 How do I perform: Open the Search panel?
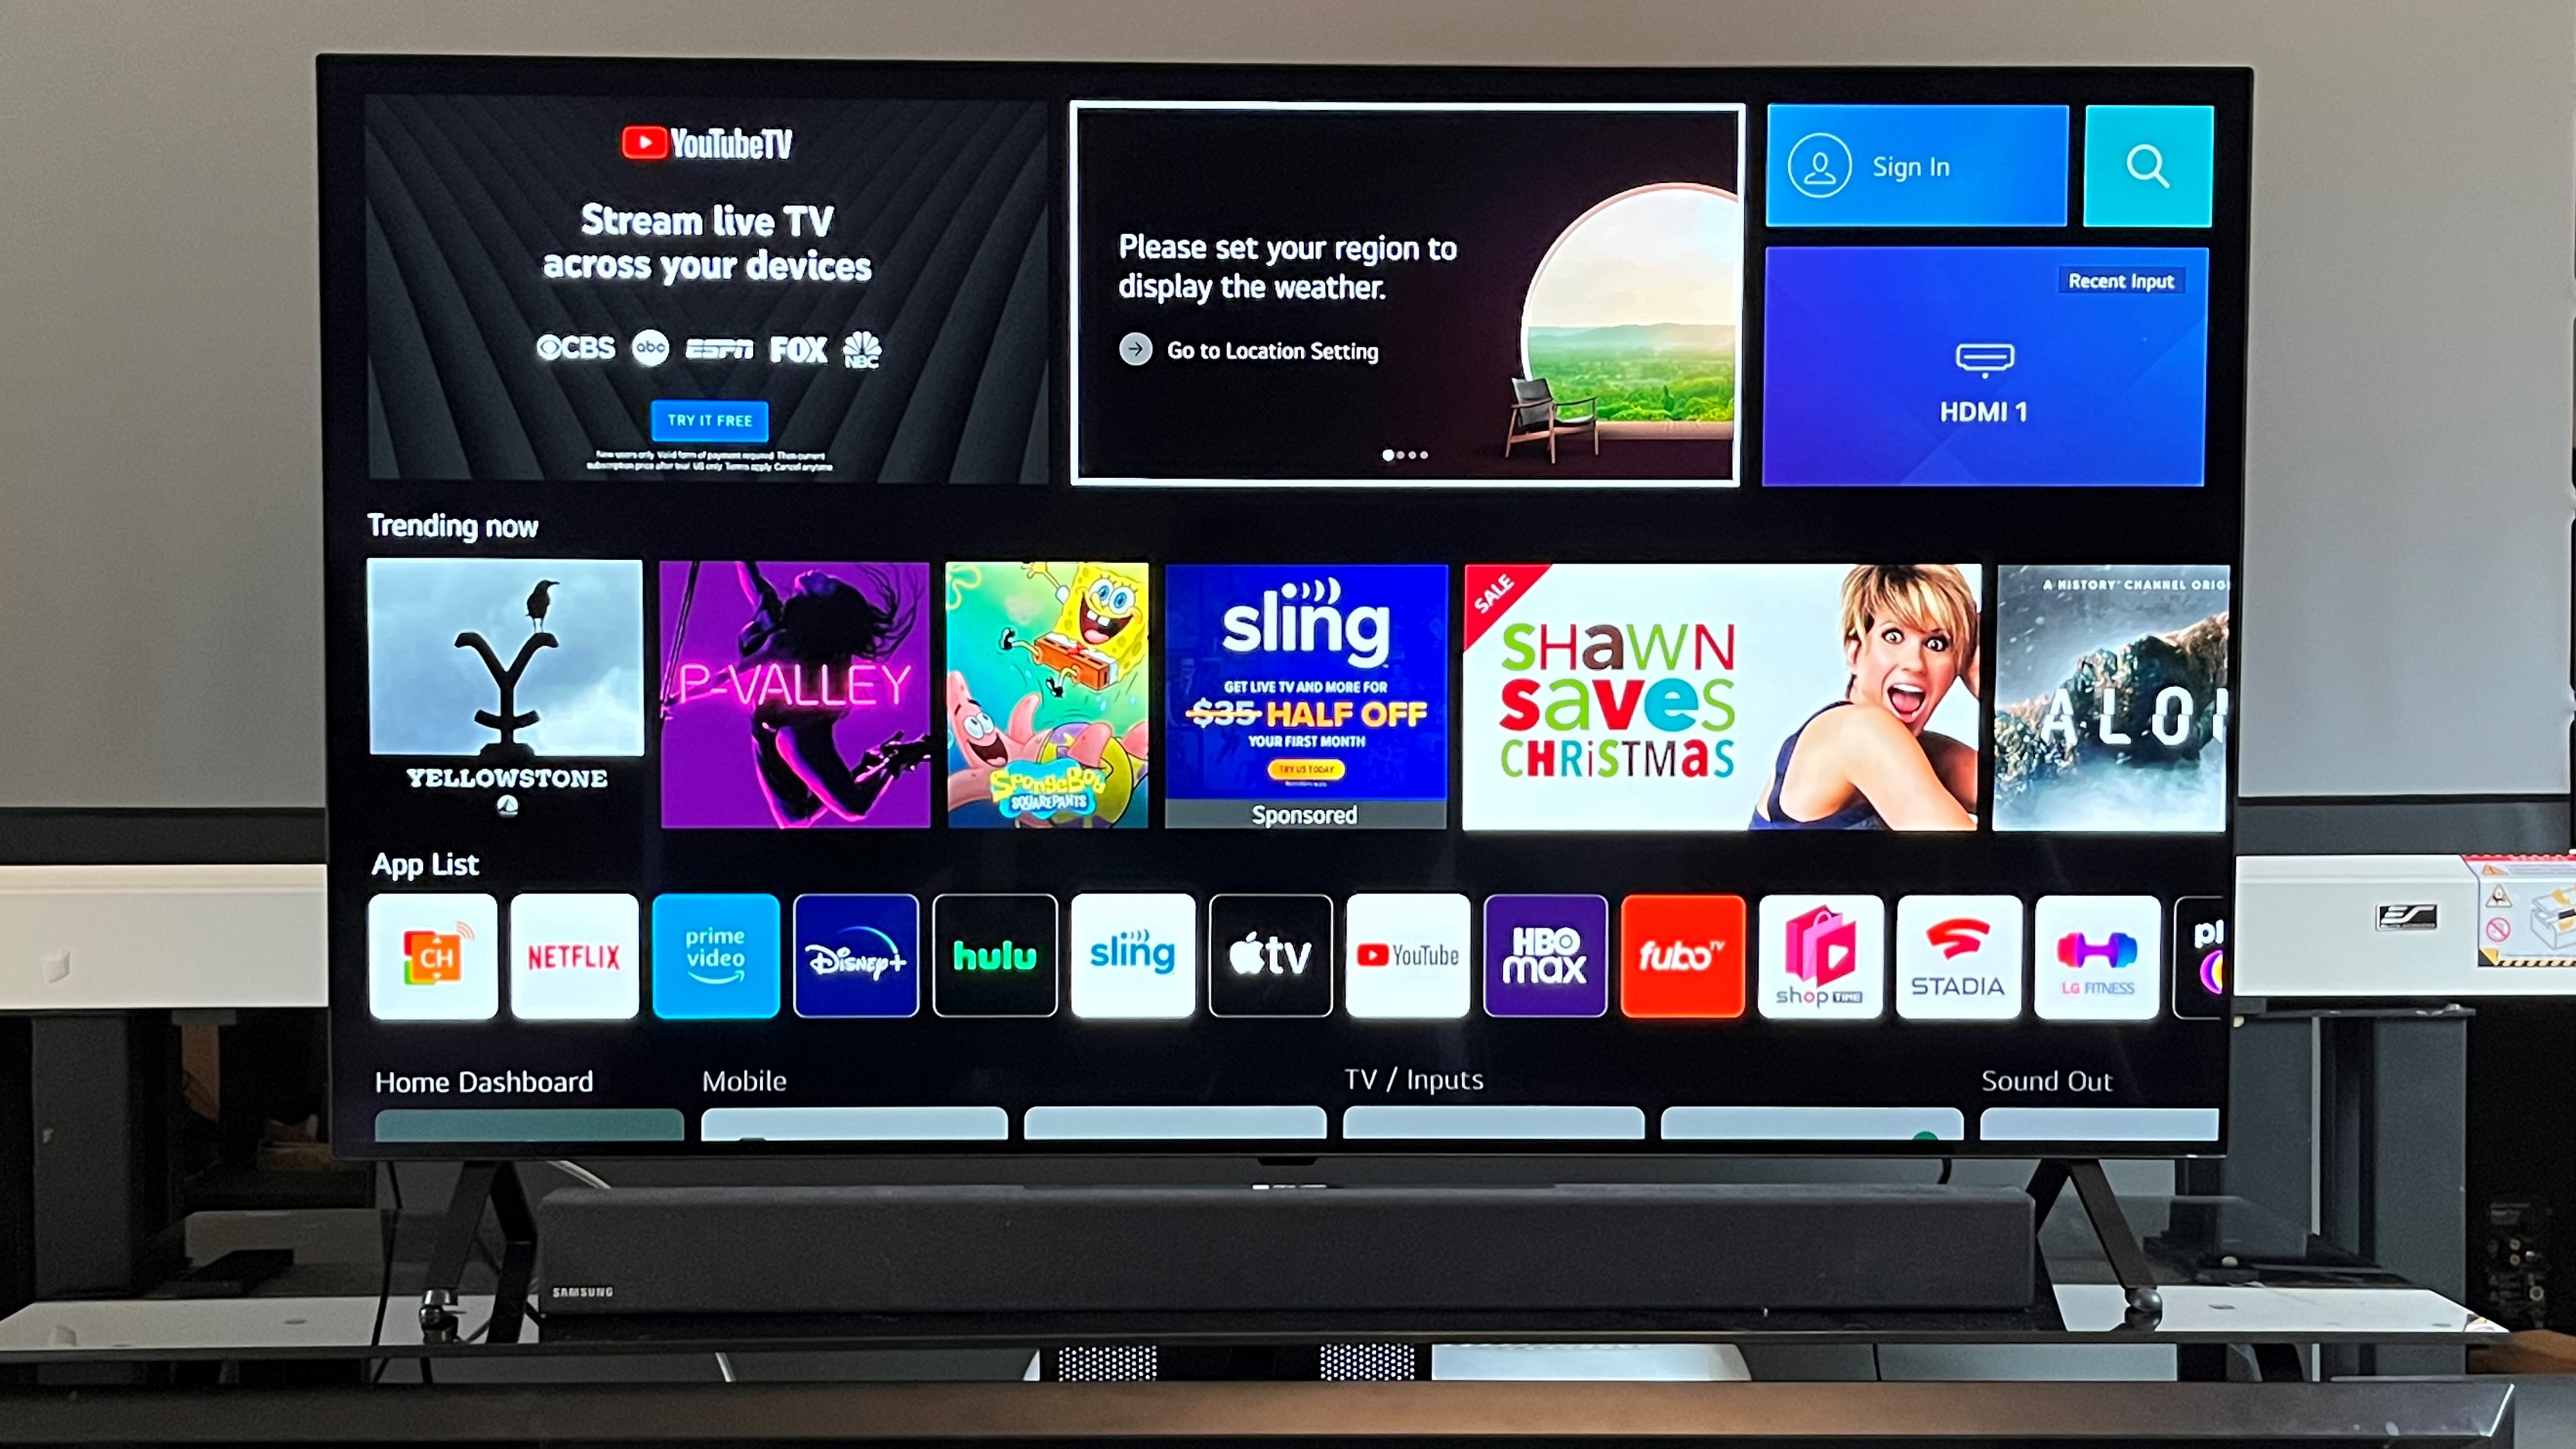2150,168
